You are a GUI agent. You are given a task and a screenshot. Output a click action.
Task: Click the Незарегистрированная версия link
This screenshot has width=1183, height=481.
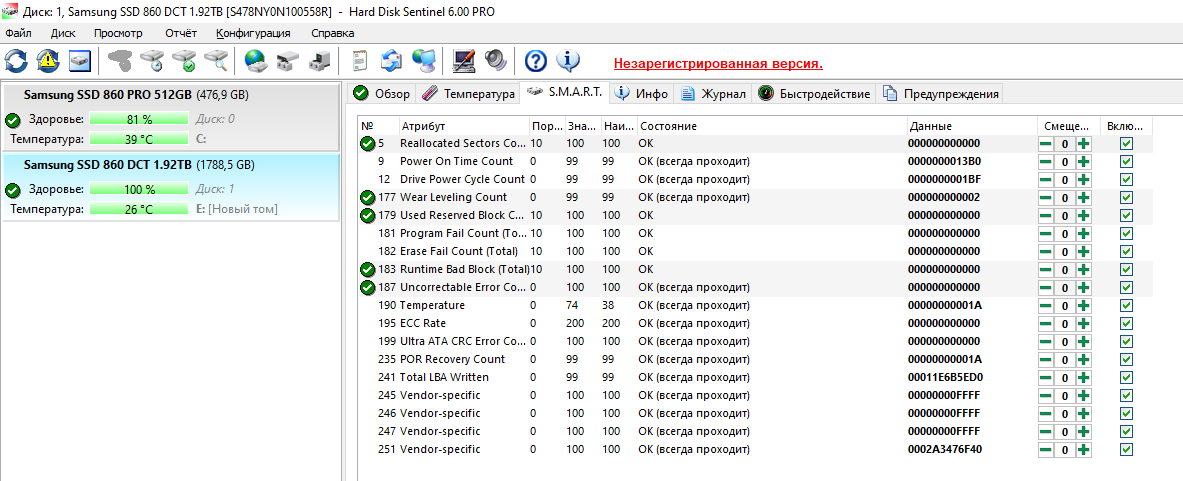(717, 63)
